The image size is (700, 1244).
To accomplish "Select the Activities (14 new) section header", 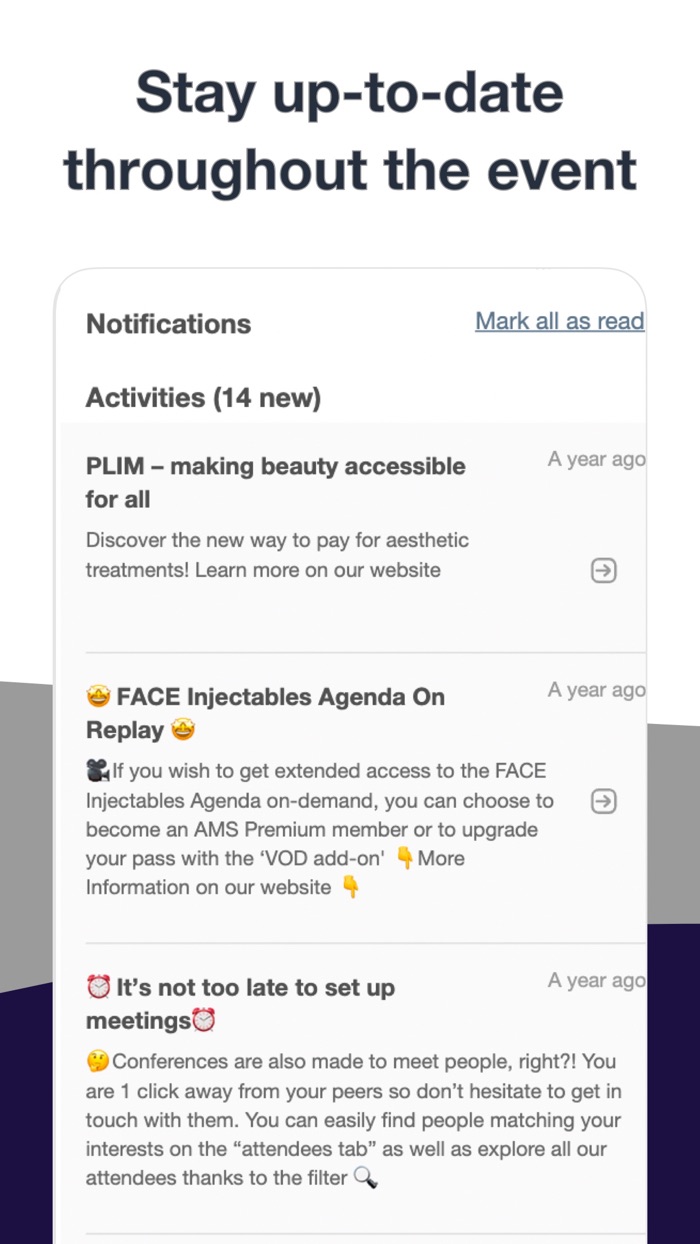I will coord(204,398).
